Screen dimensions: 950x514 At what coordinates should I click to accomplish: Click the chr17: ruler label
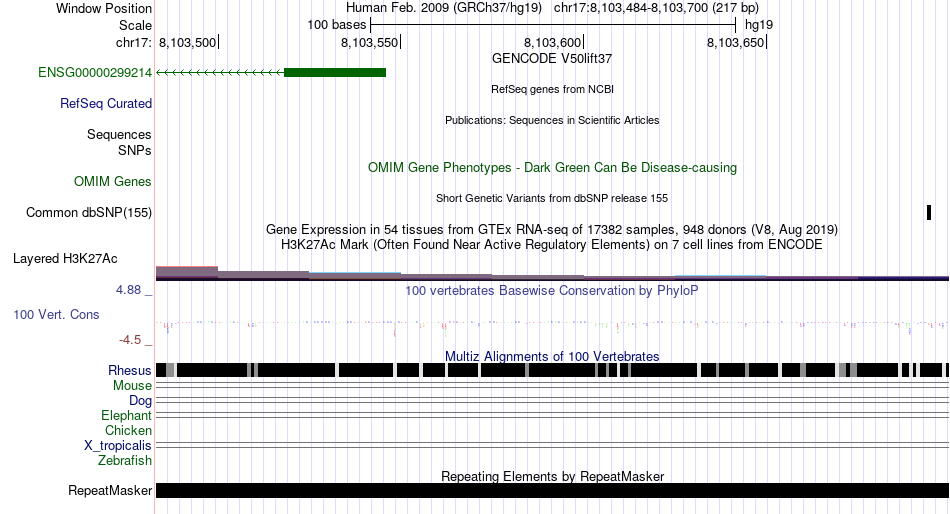tap(133, 42)
